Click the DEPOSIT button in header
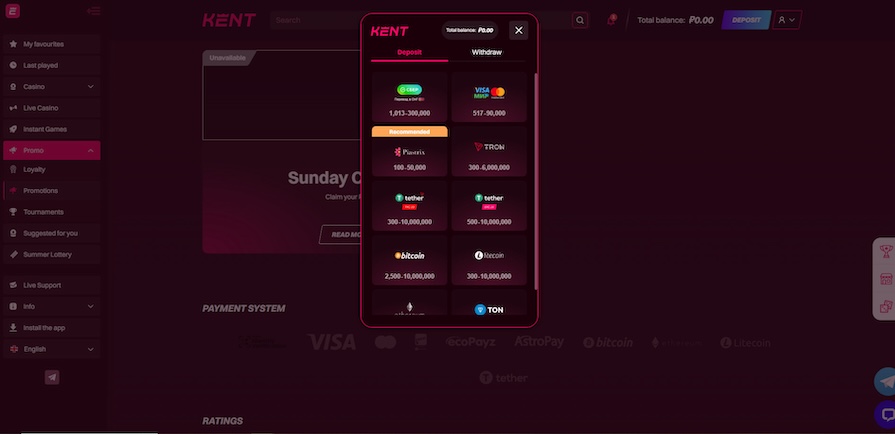Screen dimensions: 895x434 pyautogui.click(x=746, y=20)
